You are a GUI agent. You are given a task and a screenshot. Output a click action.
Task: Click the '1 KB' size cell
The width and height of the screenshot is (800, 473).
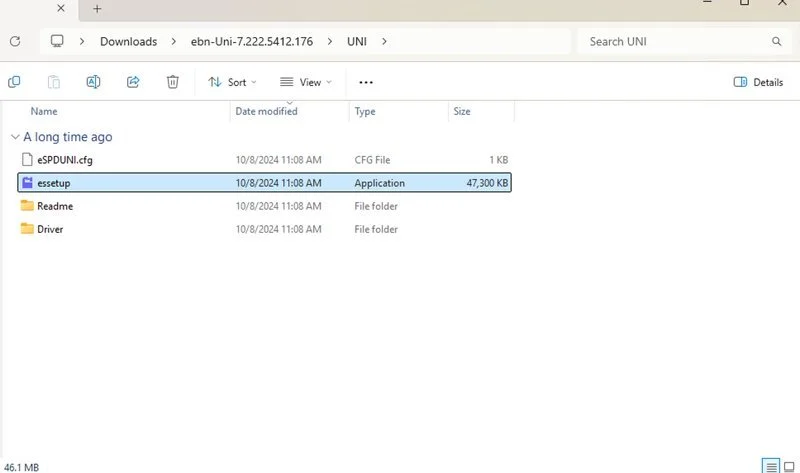498,160
